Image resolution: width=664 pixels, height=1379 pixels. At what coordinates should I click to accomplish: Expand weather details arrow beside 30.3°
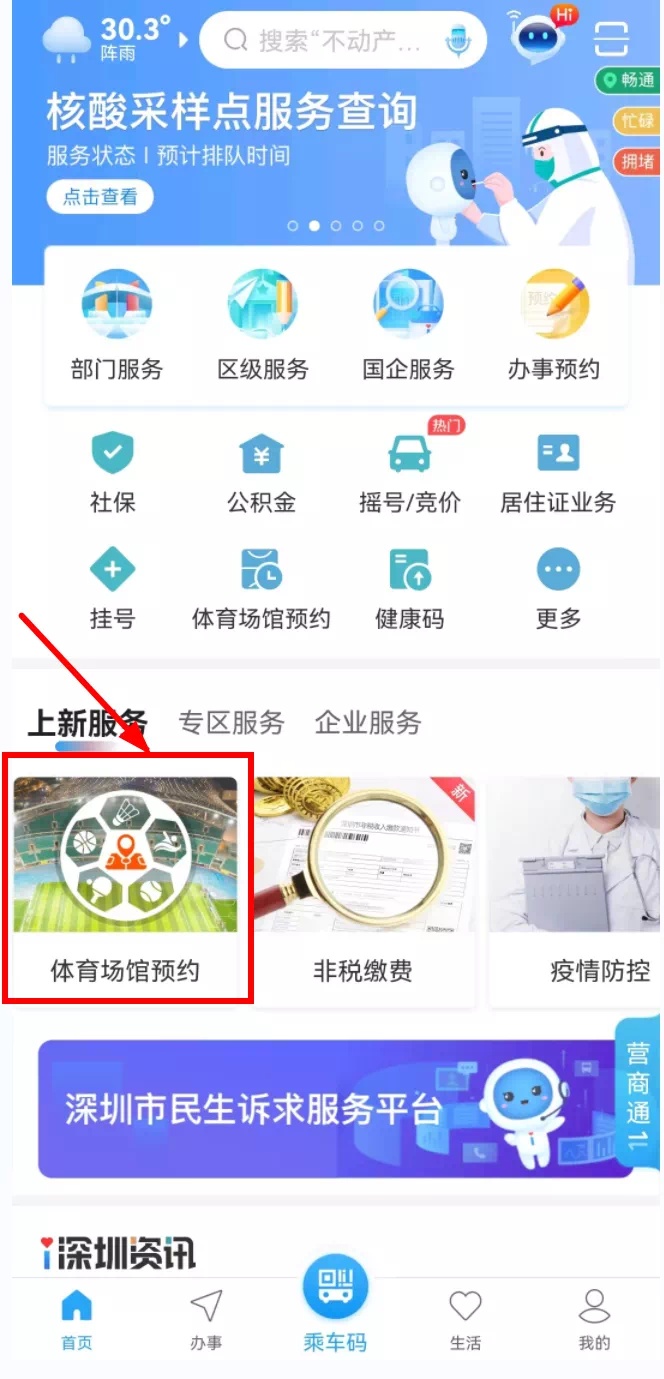[x=183, y=40]
